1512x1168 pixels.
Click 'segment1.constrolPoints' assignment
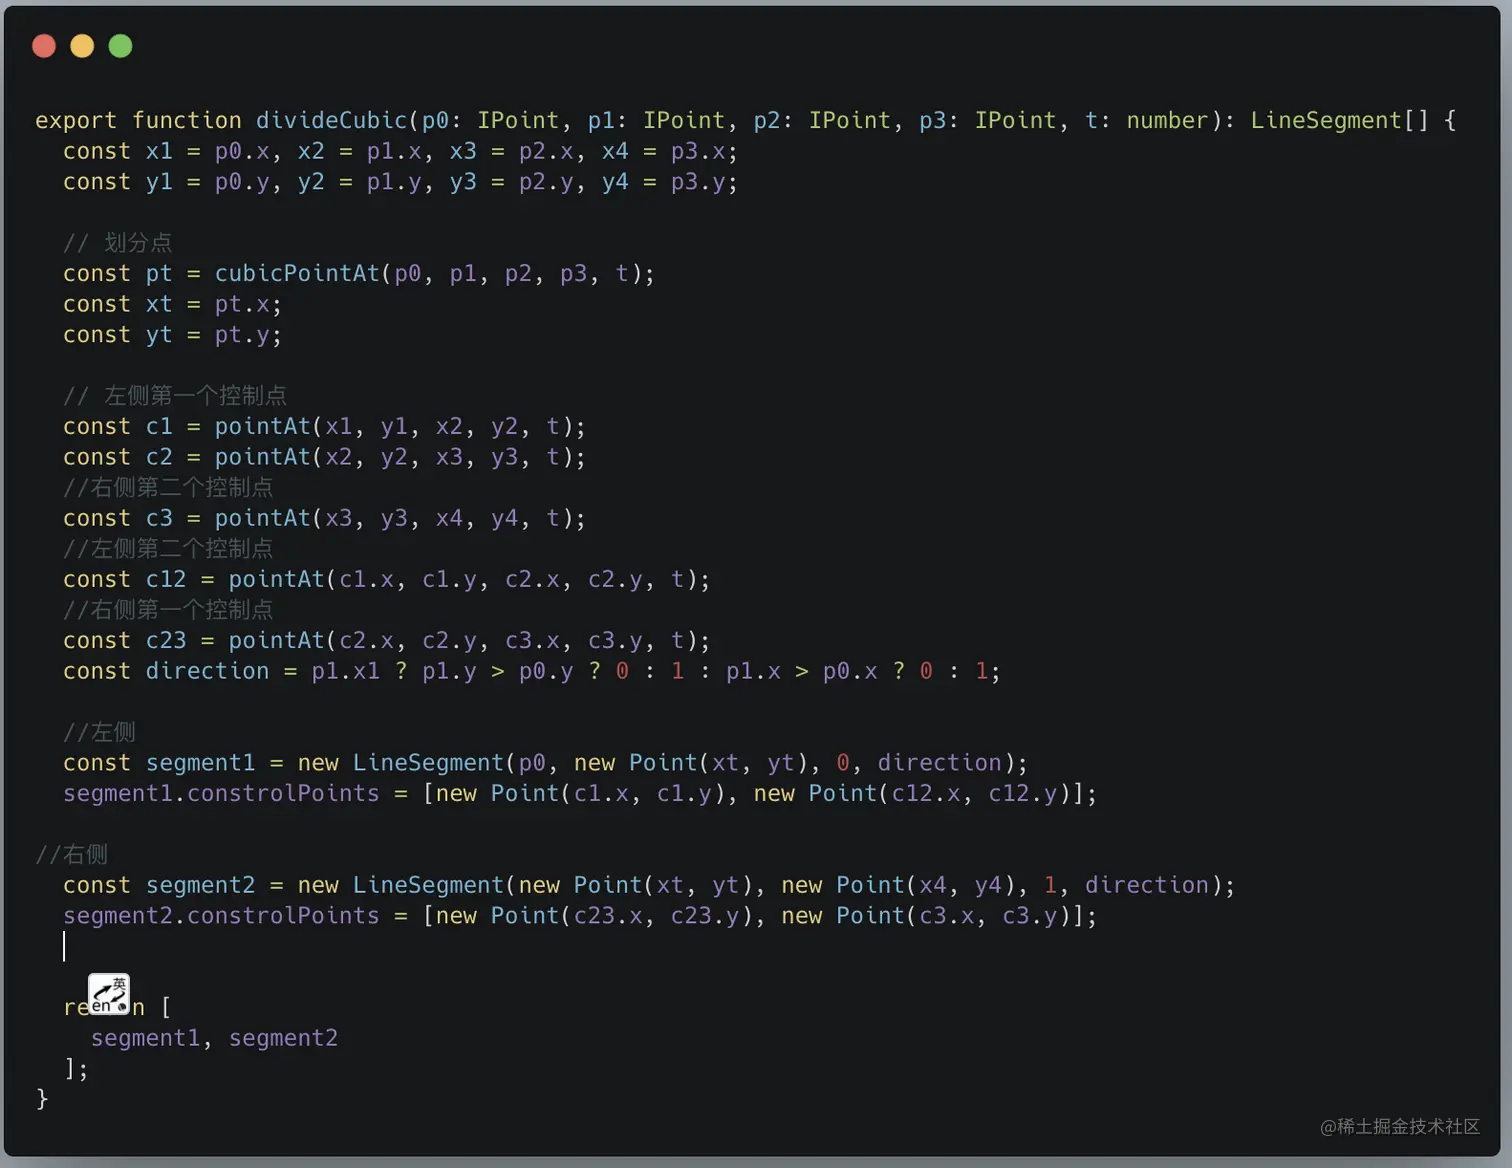coord(580,793)
